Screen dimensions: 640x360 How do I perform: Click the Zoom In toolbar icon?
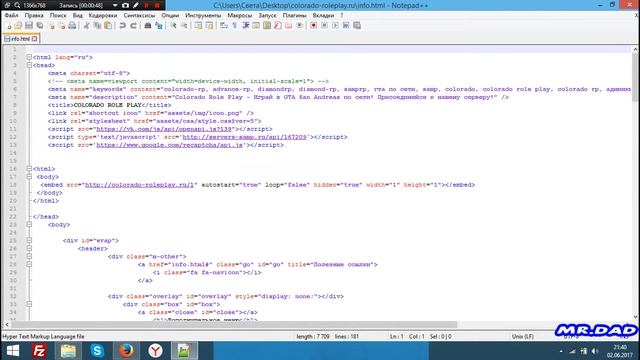pyautogui.click(x=173, y=26)
